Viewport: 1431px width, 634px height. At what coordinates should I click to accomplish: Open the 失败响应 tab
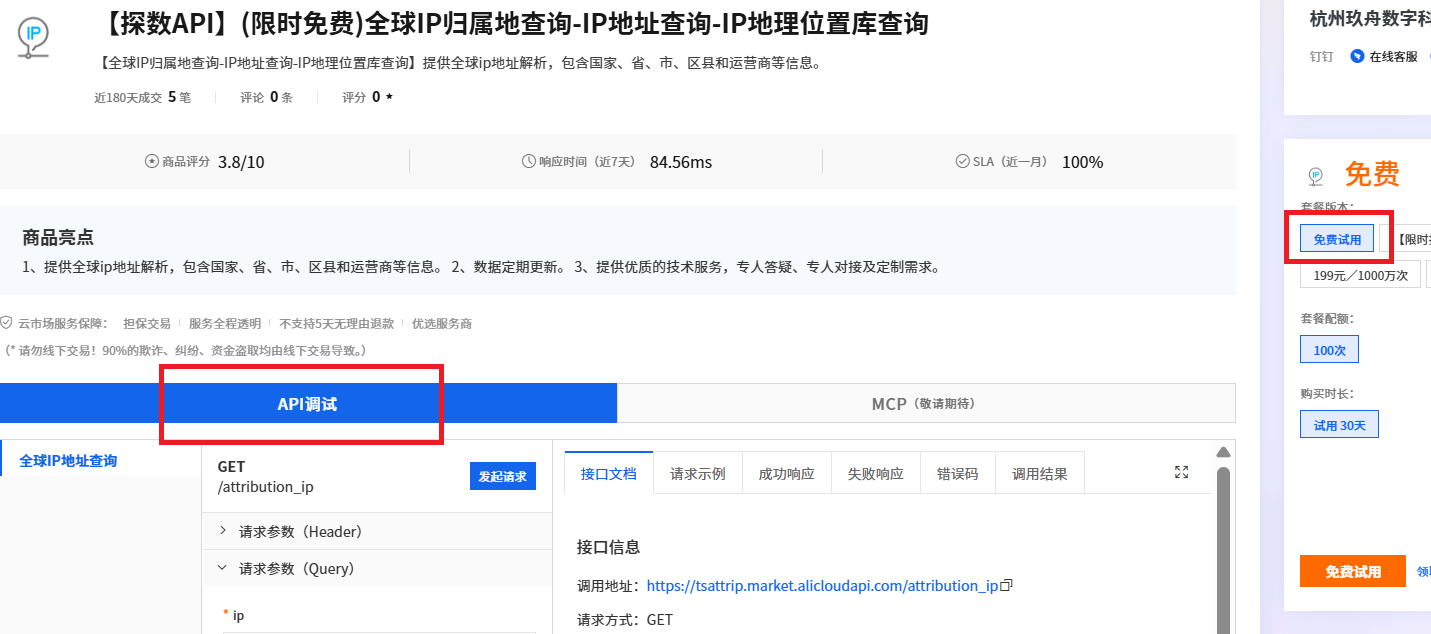pos(875,474)
